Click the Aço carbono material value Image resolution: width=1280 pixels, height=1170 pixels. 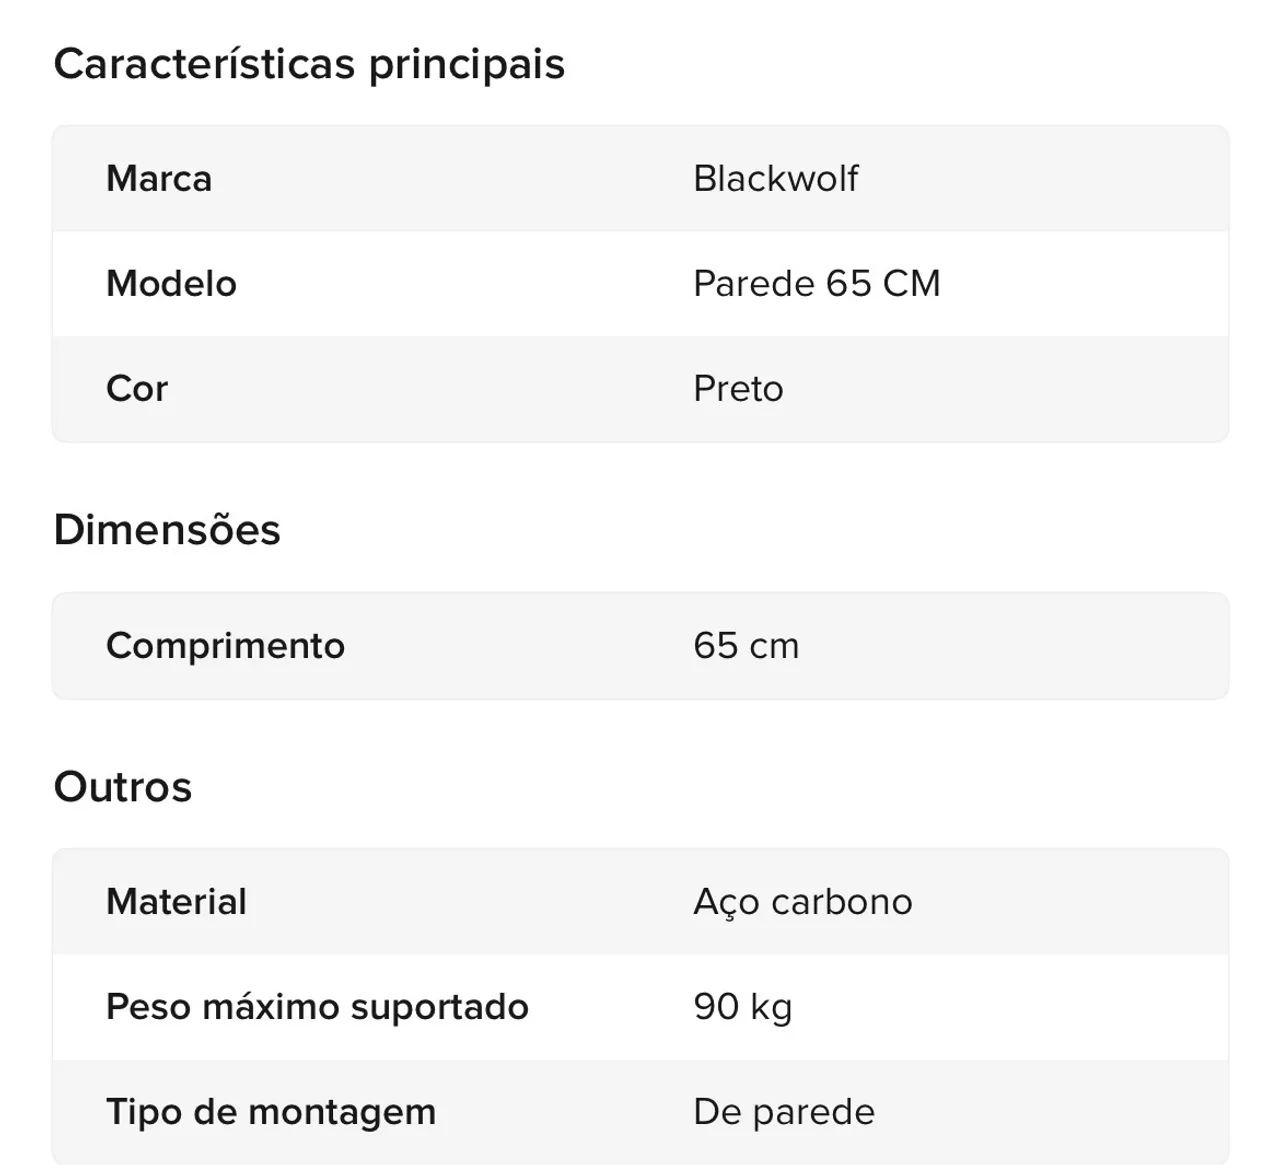803,901
